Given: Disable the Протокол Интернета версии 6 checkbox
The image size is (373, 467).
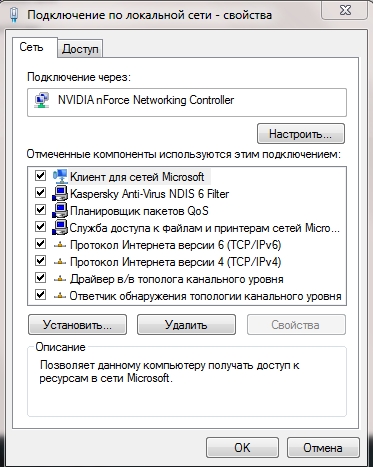Looking at the screenshot, I should point(41,244).
